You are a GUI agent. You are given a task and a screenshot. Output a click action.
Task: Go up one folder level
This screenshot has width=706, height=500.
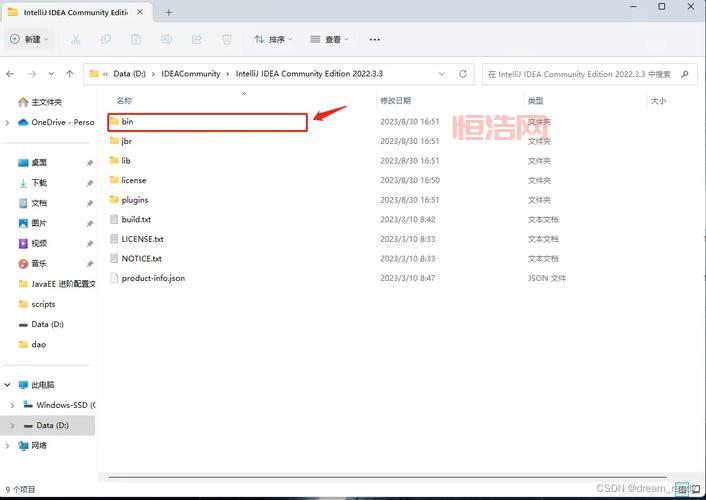coord(69,74)
